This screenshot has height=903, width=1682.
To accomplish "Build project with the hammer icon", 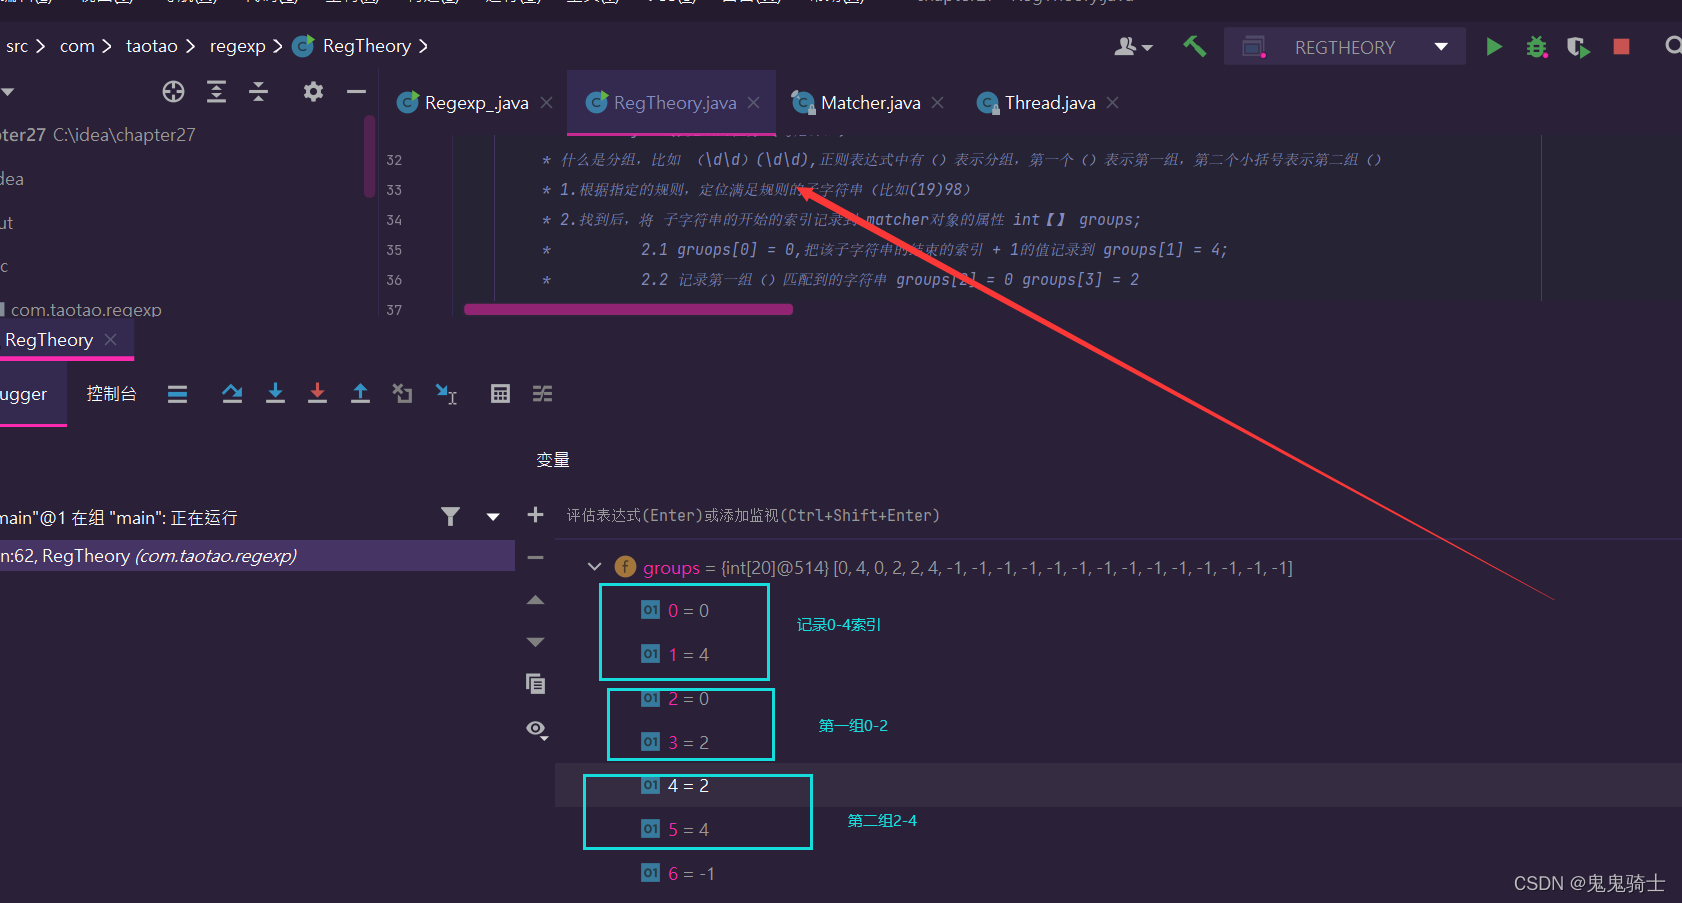I will (x=1194, y=46).
